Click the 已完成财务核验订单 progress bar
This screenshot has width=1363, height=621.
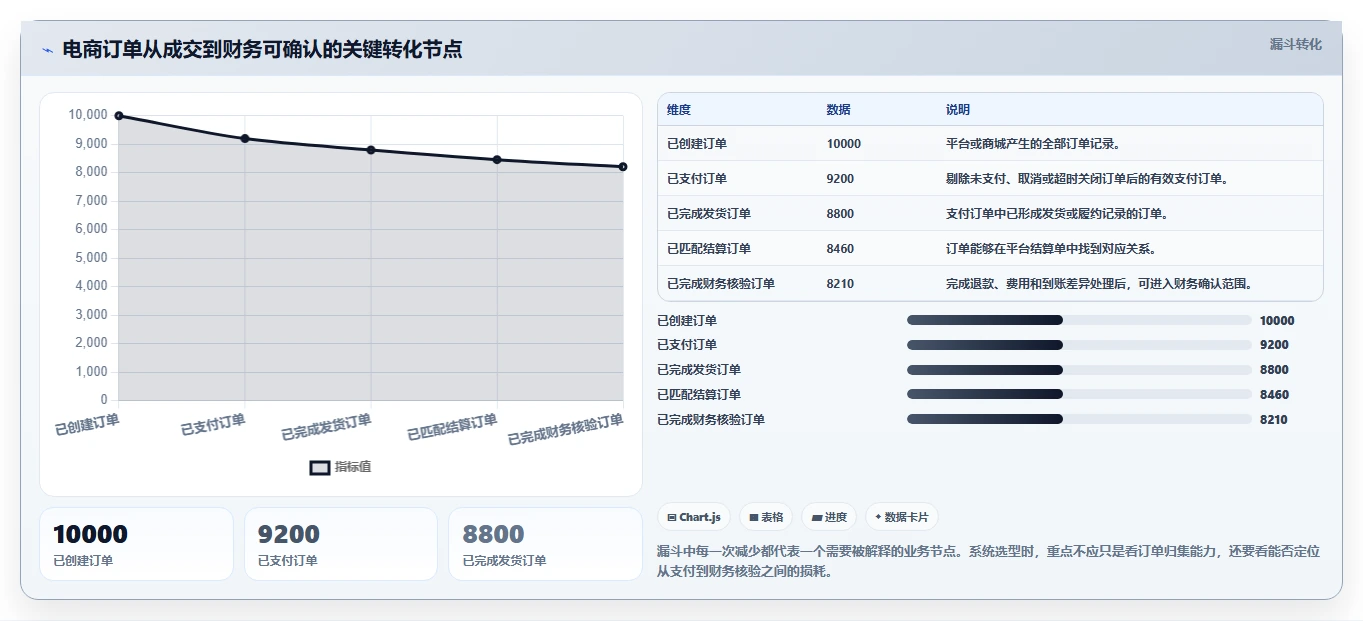1079,420
